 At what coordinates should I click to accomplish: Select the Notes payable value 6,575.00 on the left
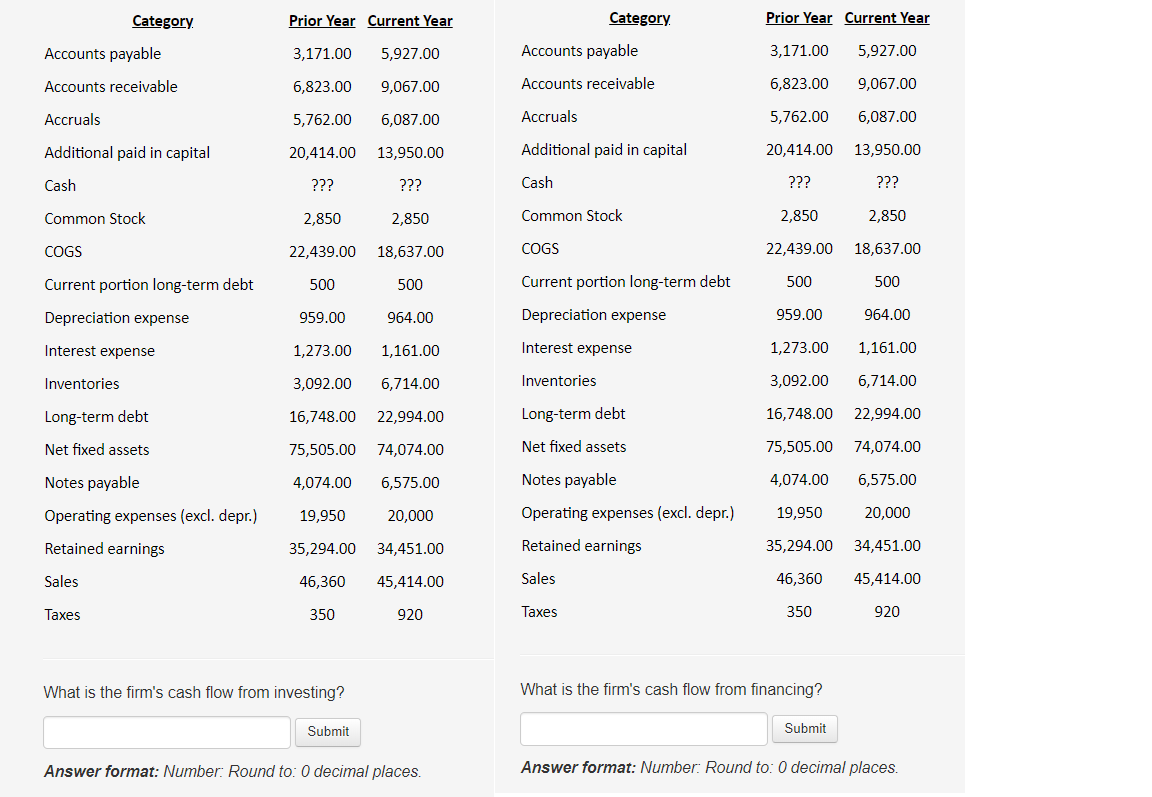410,482
